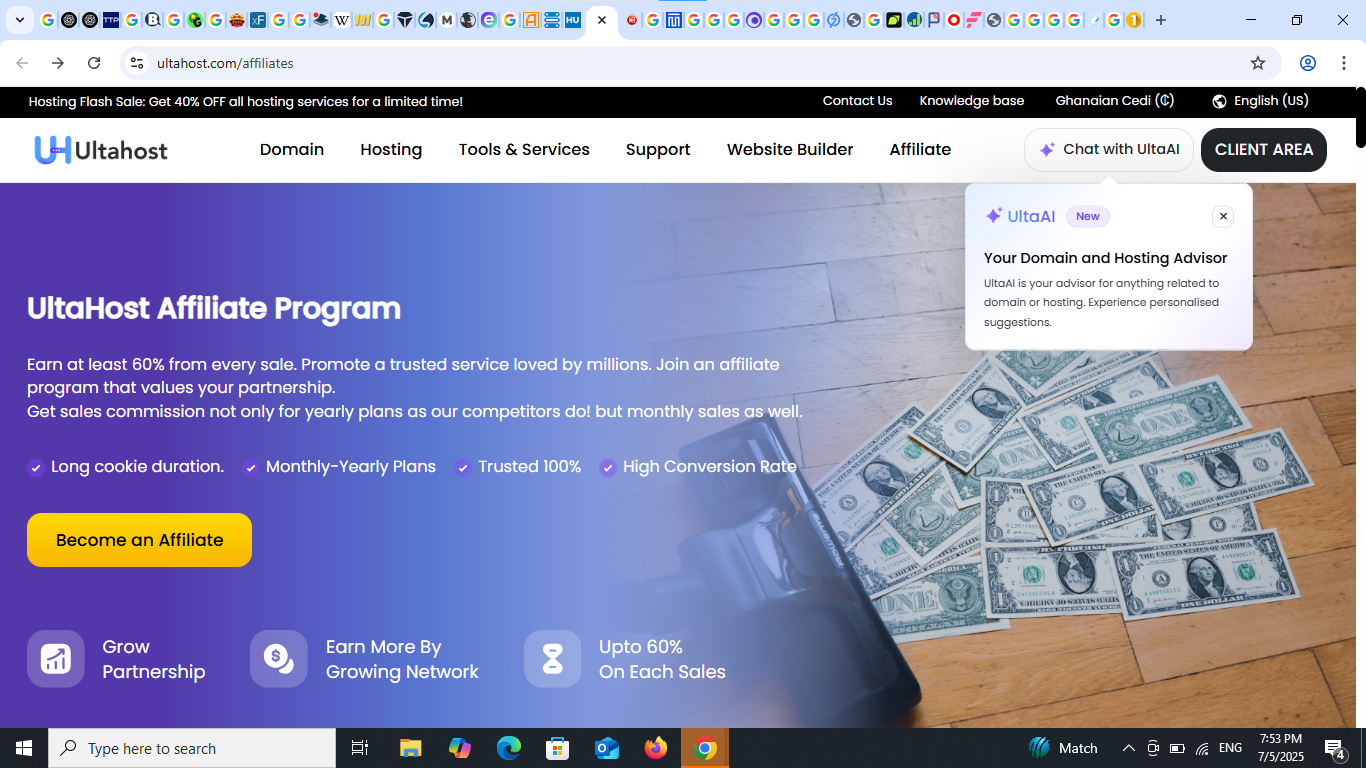
Task: Click the Upto 60% hourglass icon
Action: pyautogui.click(x=552, y=659)
